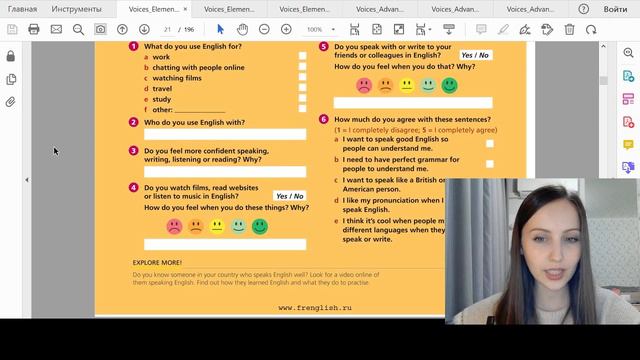The width and height of the screenshot is (640, 360).
Task: Click the box for 'I want to speak good English'
Action: [x=490, y=143]
